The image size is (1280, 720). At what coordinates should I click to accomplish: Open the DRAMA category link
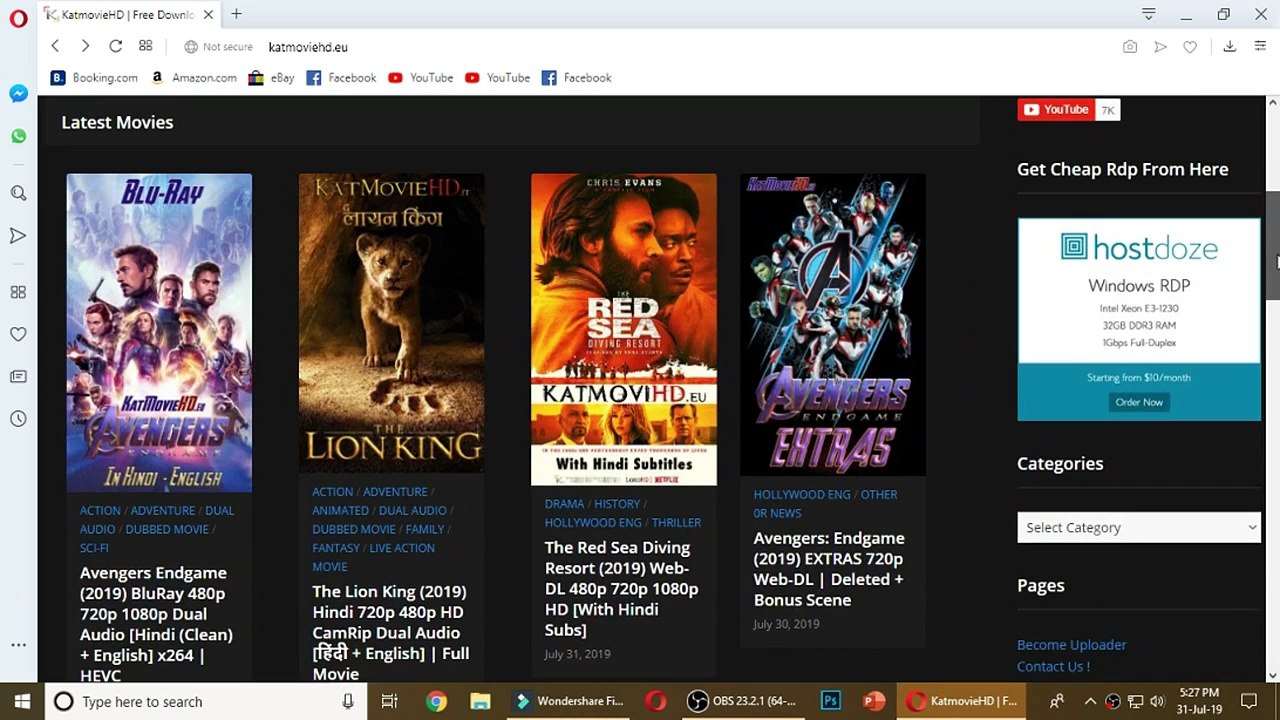(564, 504)
